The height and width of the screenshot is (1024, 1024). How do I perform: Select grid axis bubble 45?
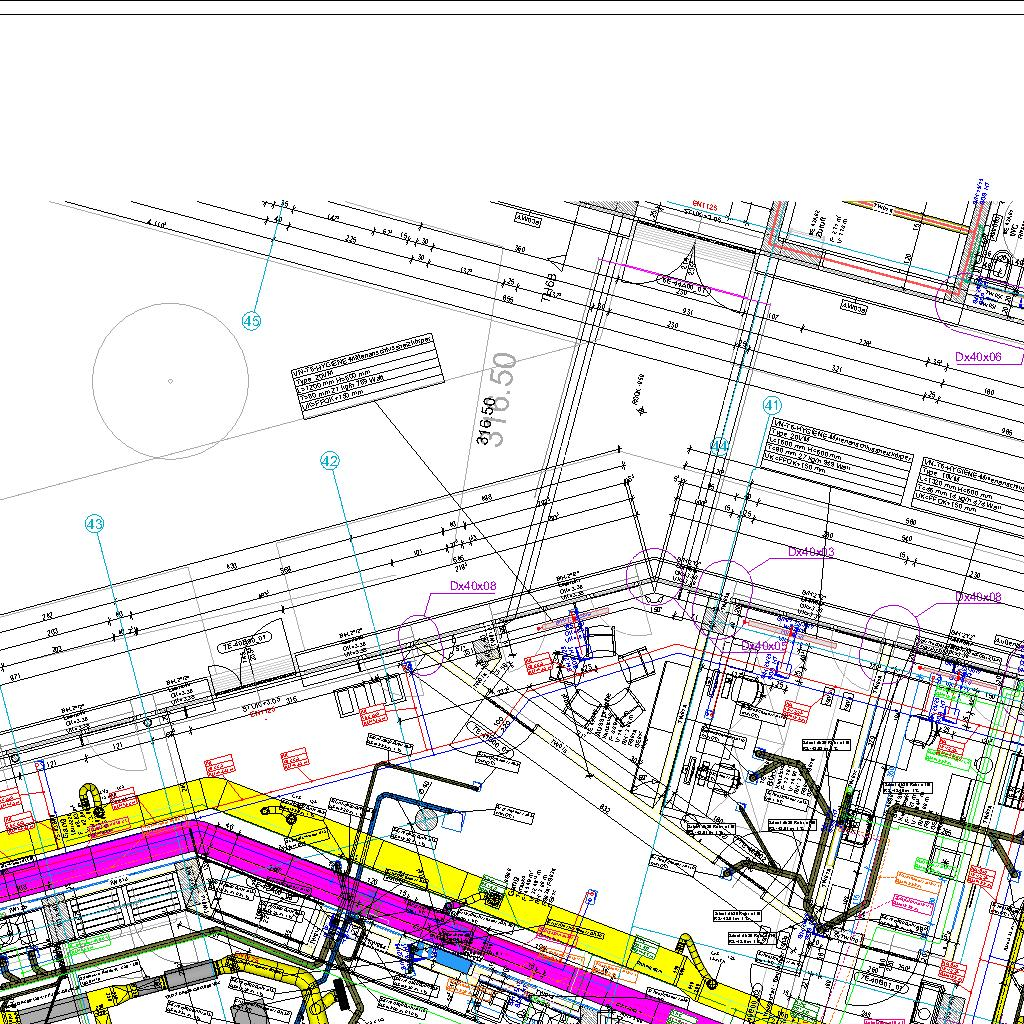[251, 321]
